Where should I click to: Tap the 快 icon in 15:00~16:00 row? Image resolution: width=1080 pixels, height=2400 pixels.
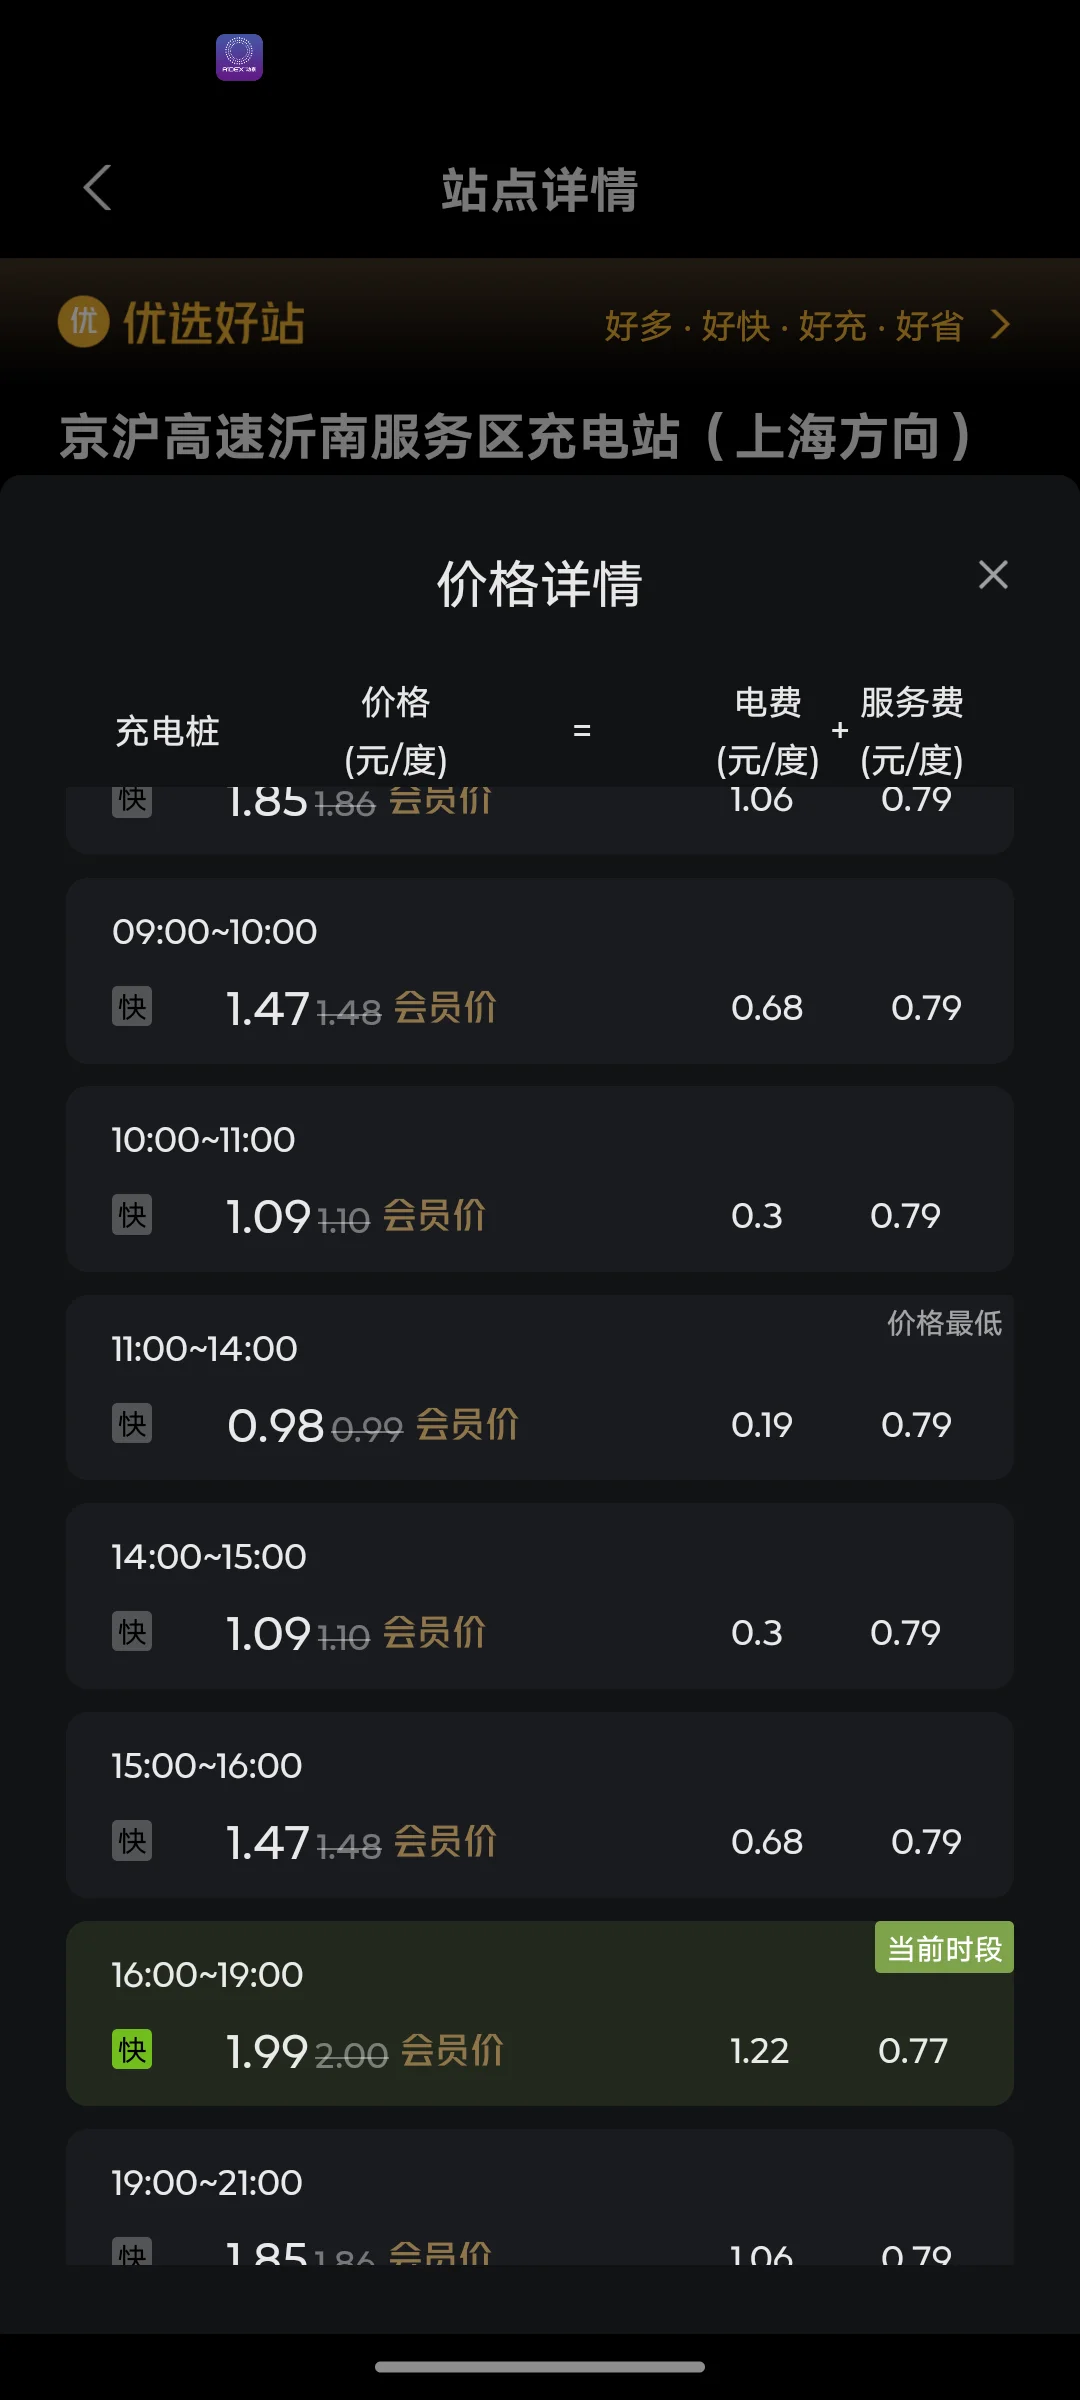132,1841
